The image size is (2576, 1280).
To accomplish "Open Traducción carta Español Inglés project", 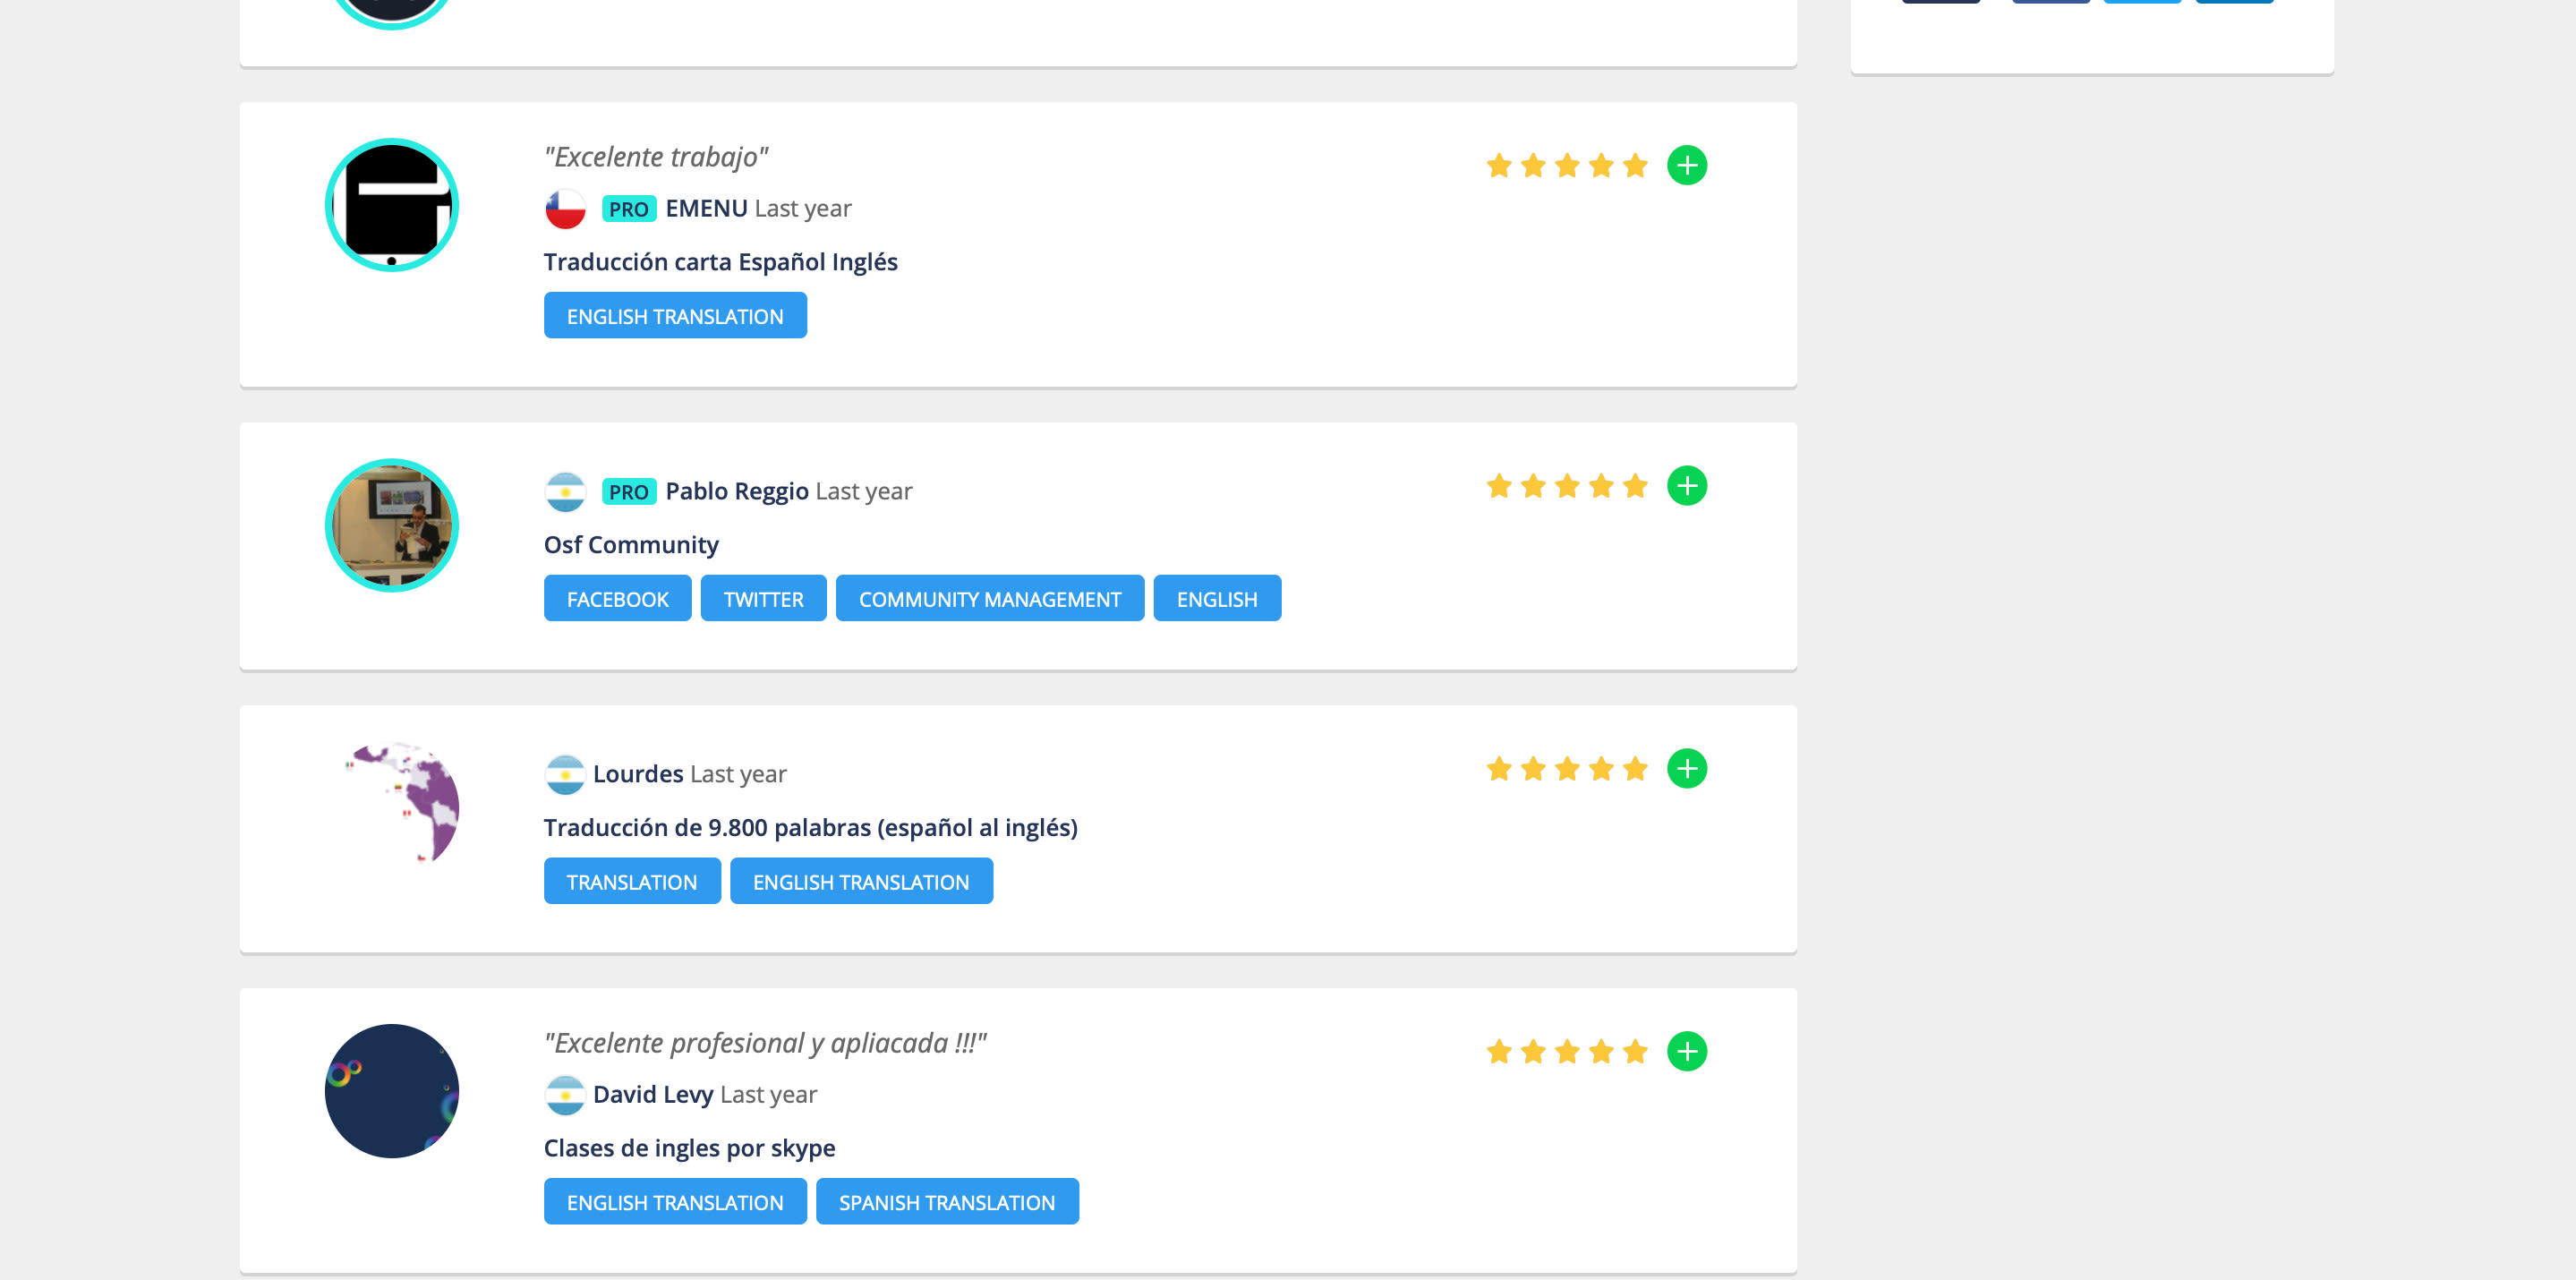I will (x=720, y=262).
